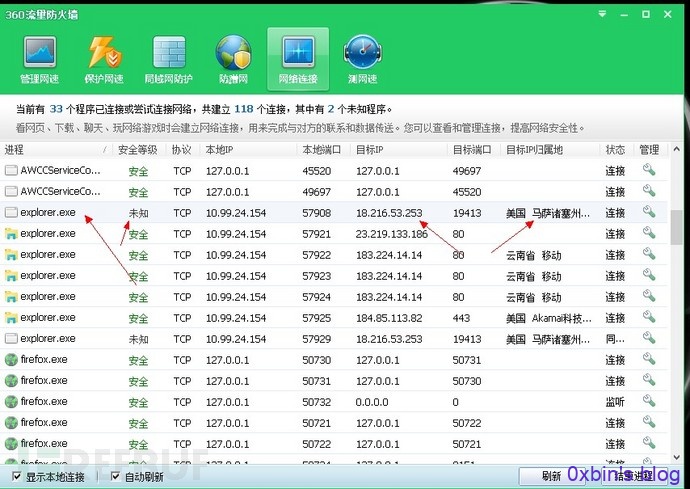Click wrench icon for AWCCServiceCo port 45520 row
The height and width of the screenshot is (489, 690).
649,170
